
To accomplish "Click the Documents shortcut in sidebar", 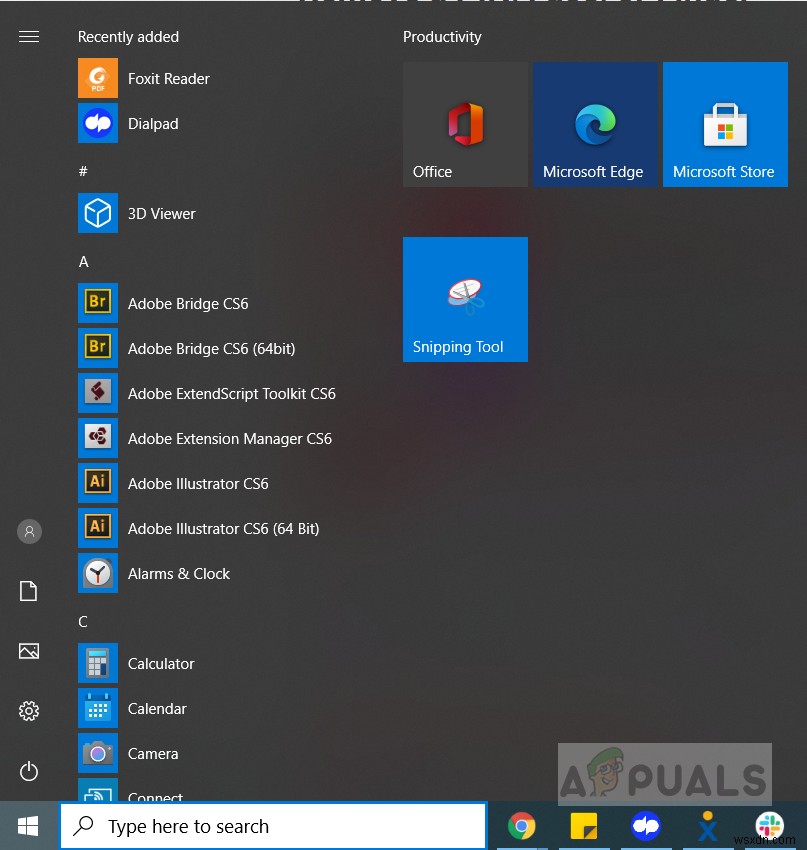I will click(x=29, y=591).
